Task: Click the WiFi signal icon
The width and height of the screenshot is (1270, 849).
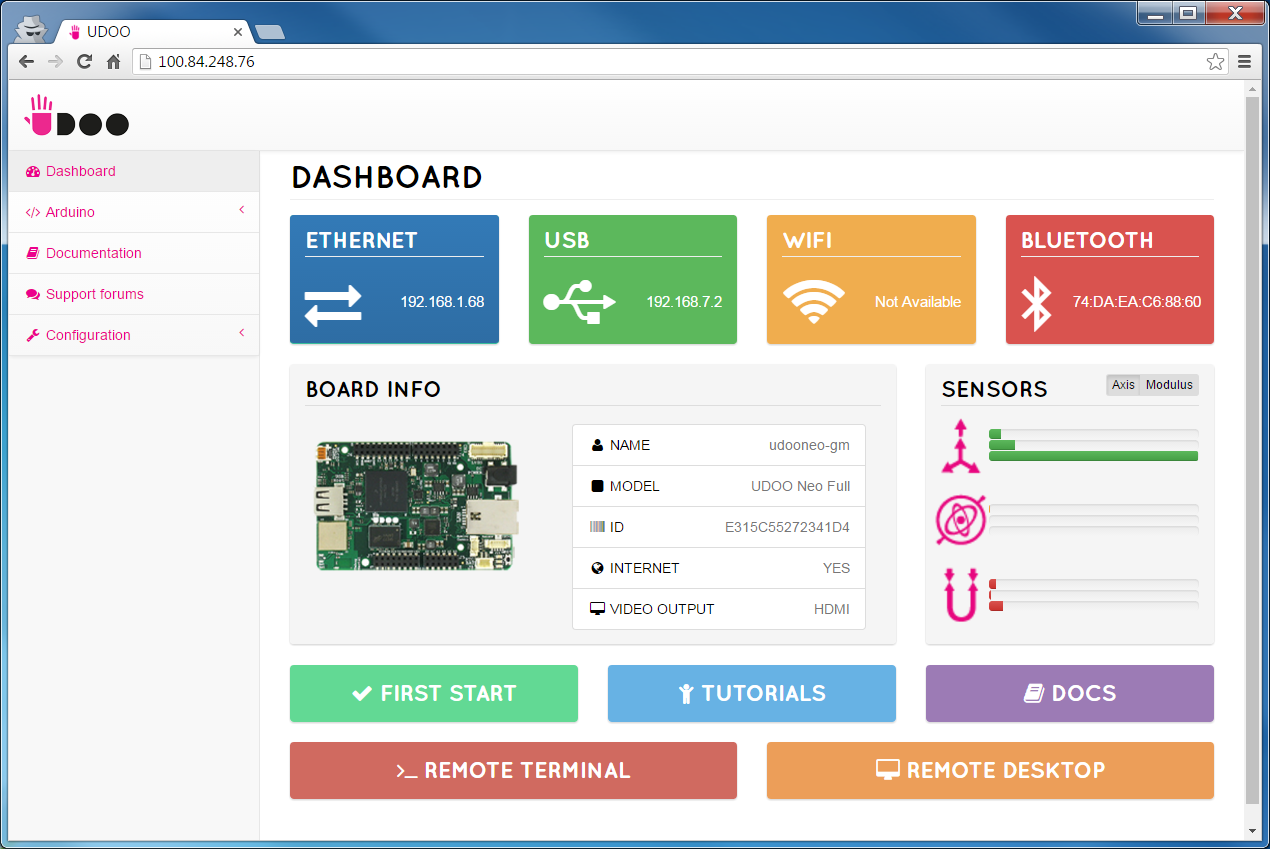Action: coord(813,302)
